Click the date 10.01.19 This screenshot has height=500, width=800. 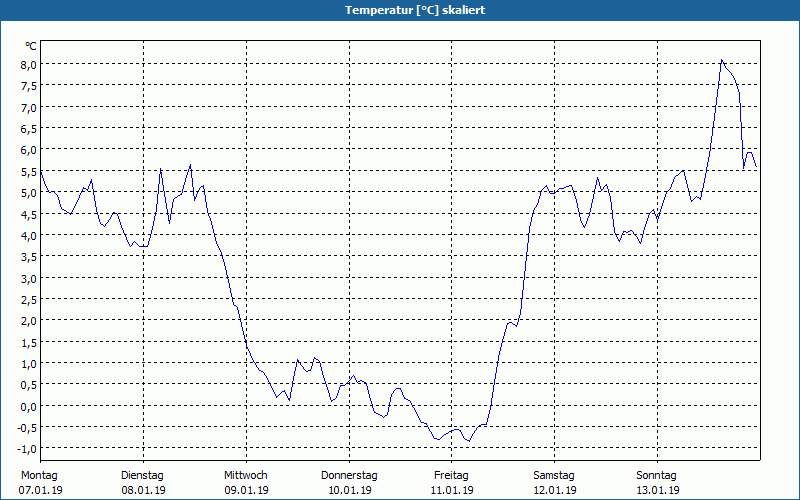(x=350, y=490)
